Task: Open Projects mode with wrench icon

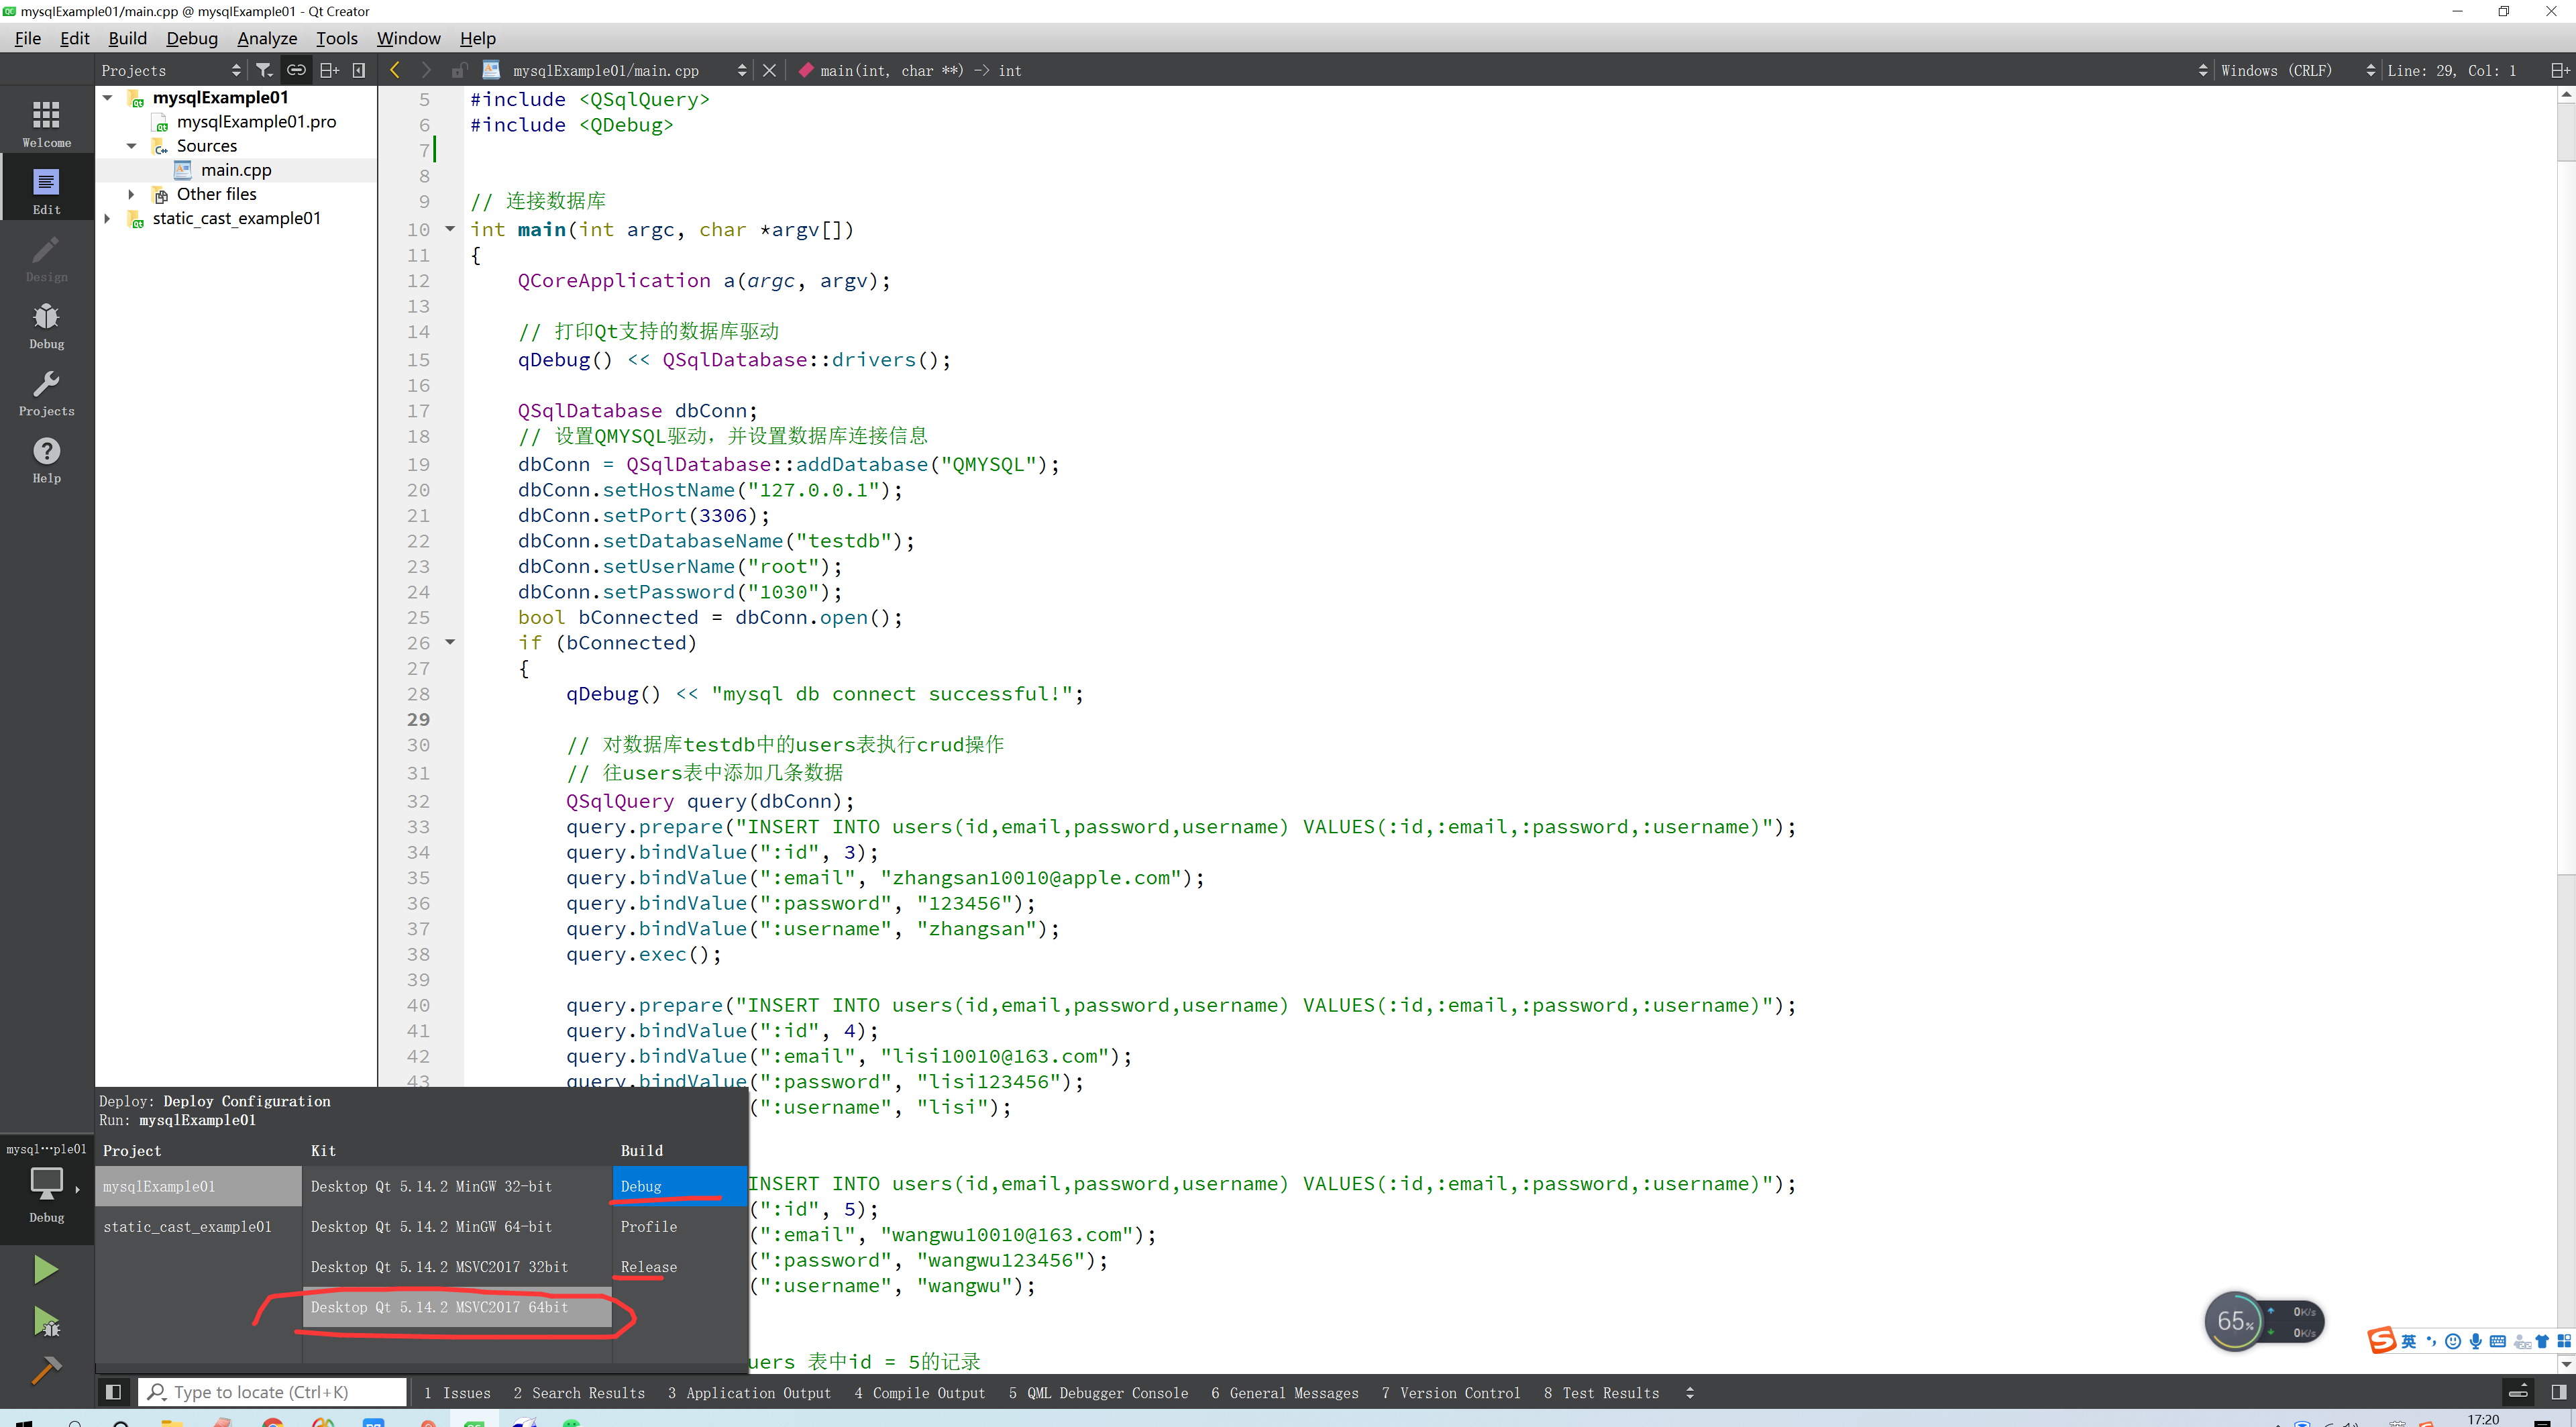Action: (46, 393)
